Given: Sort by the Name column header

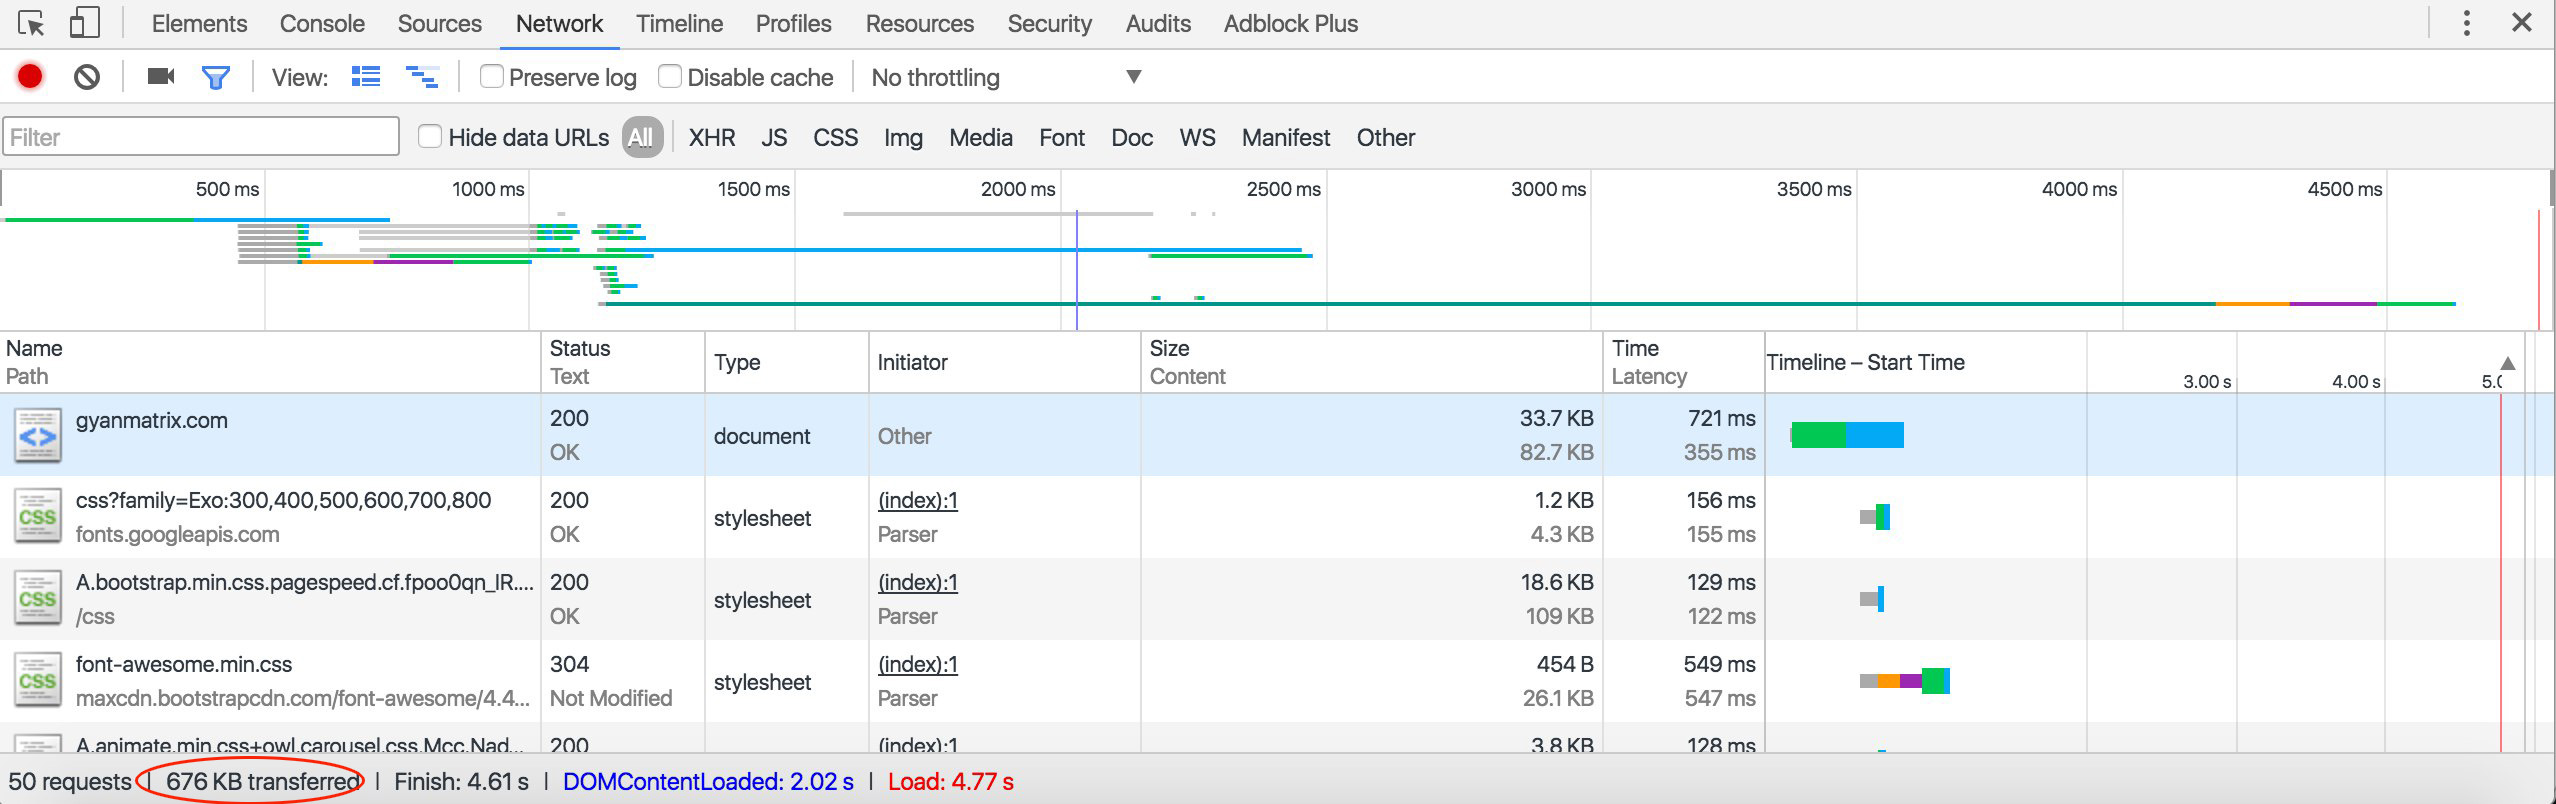Looking at the screenshot, I should pos(270,362).
